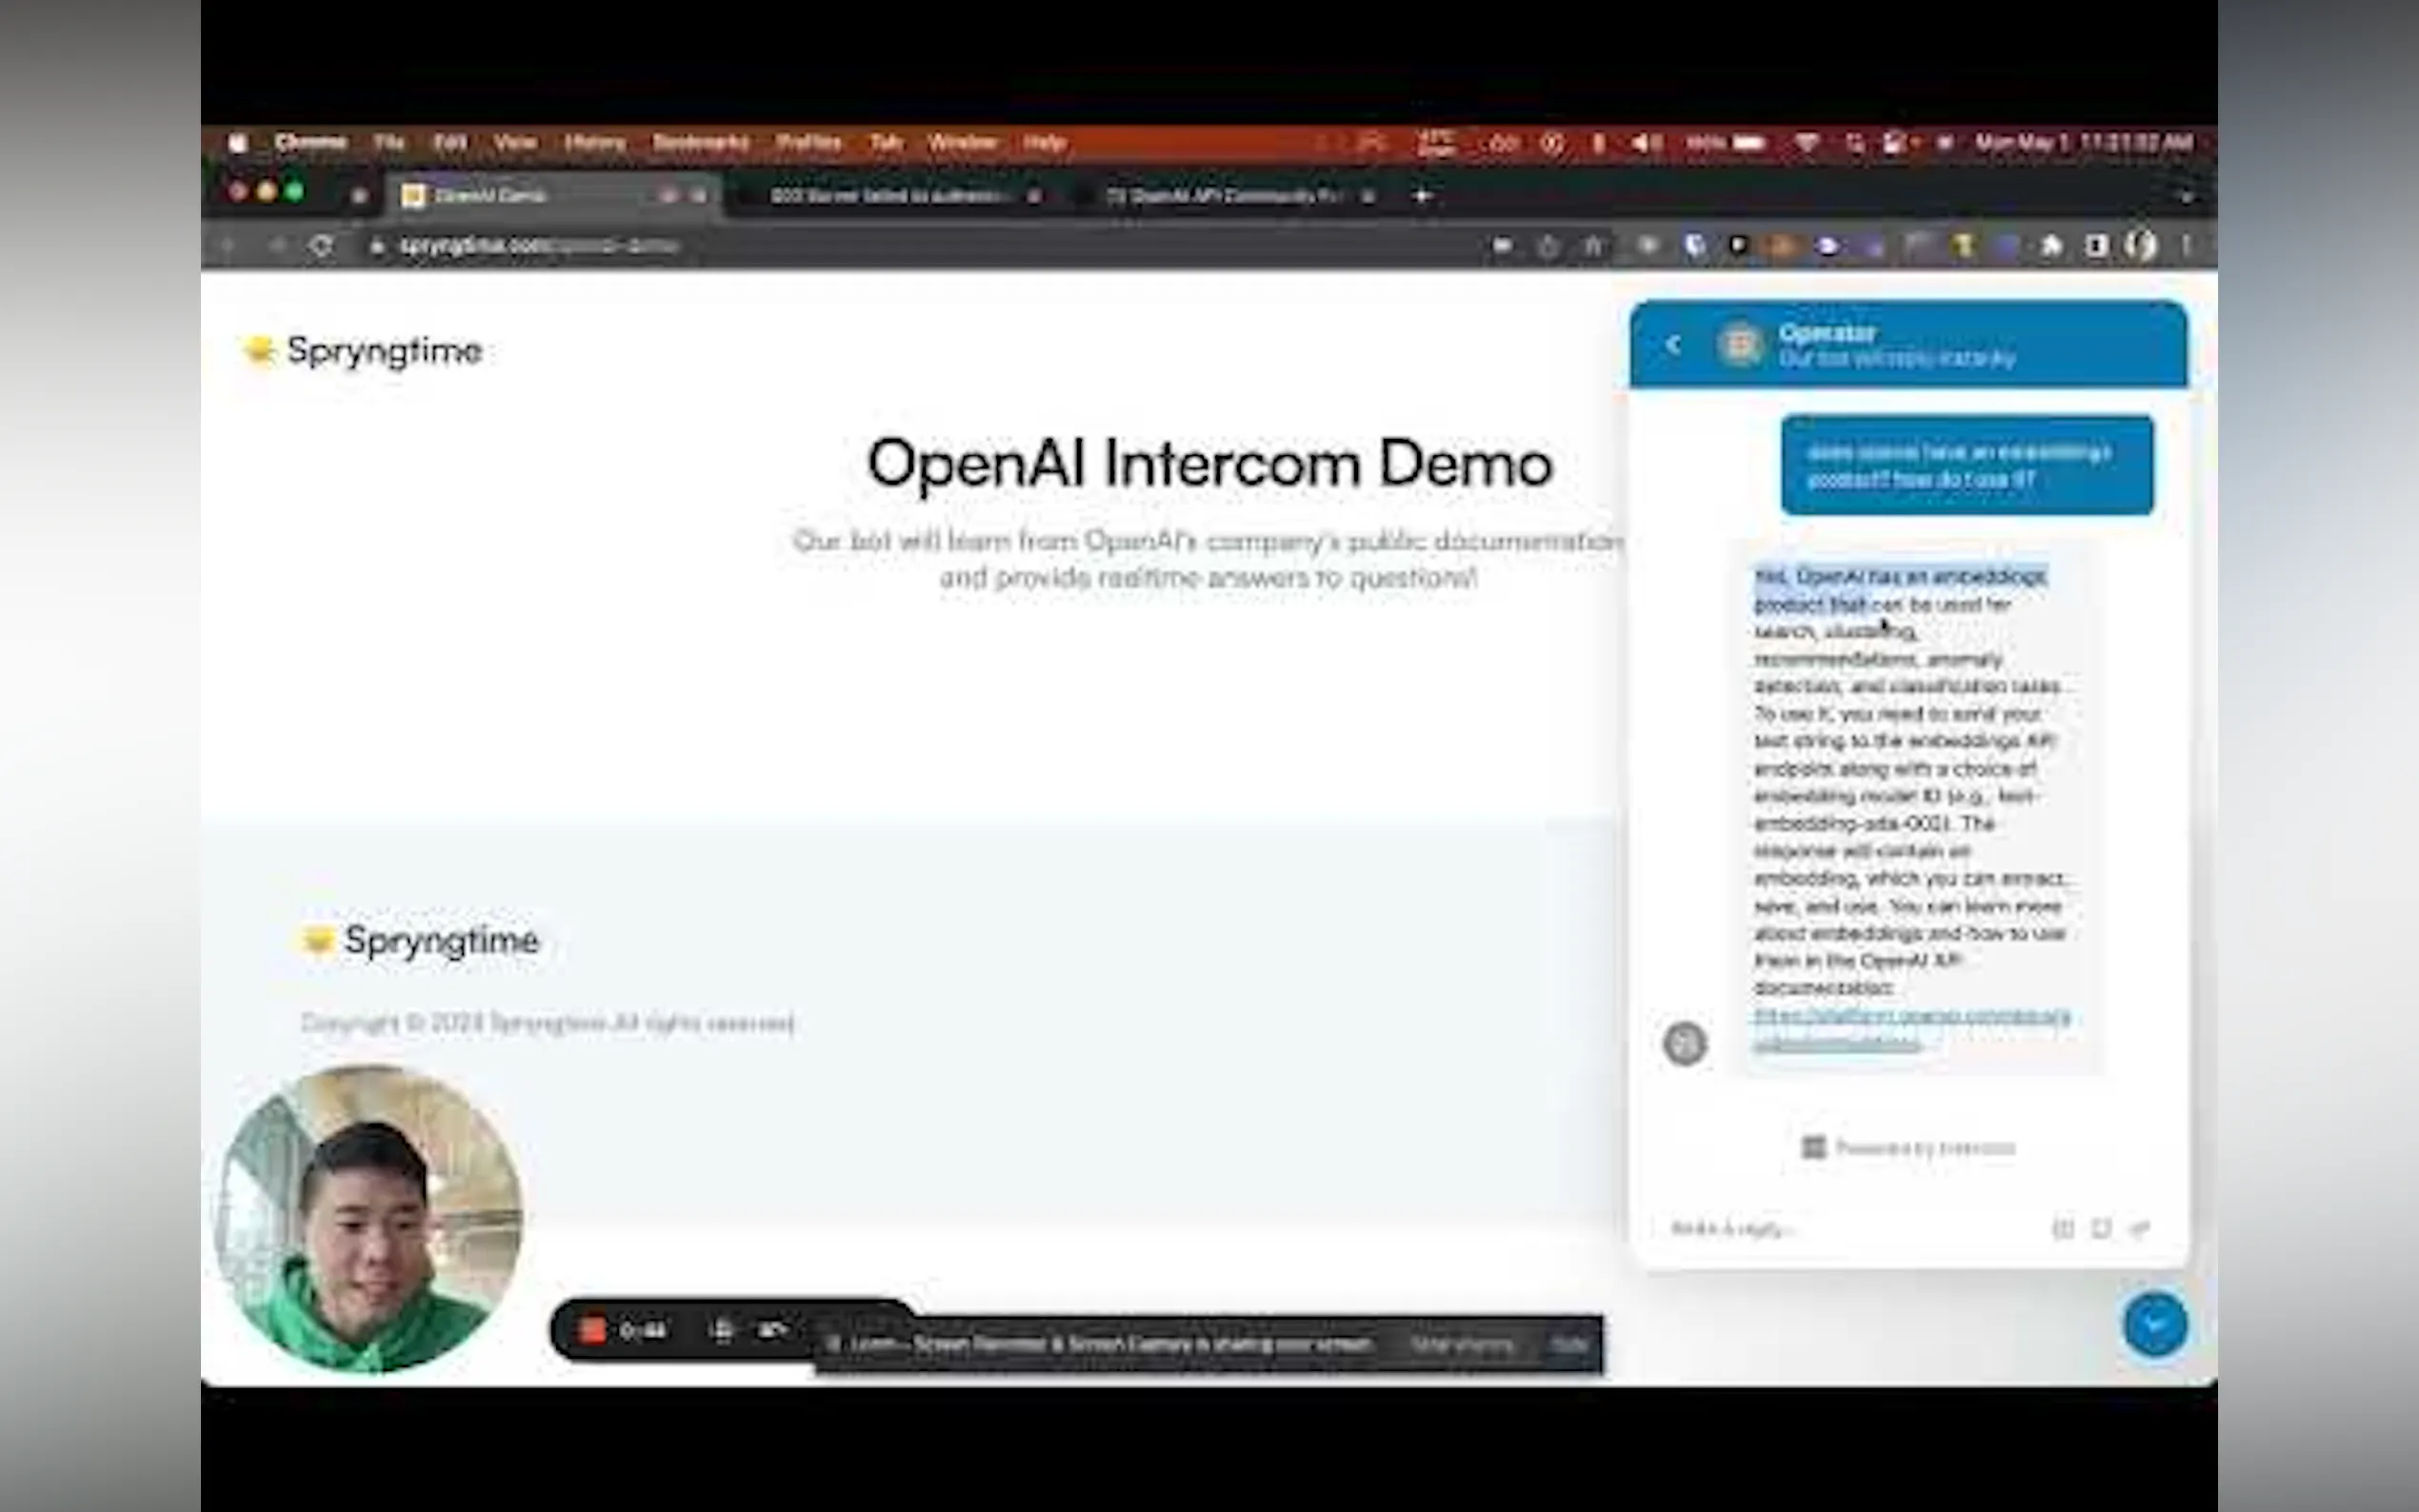Stop the Loom recording with red button
Screen dimensions: 2419x1512
pyautogui.click(x=593, y=1330)
